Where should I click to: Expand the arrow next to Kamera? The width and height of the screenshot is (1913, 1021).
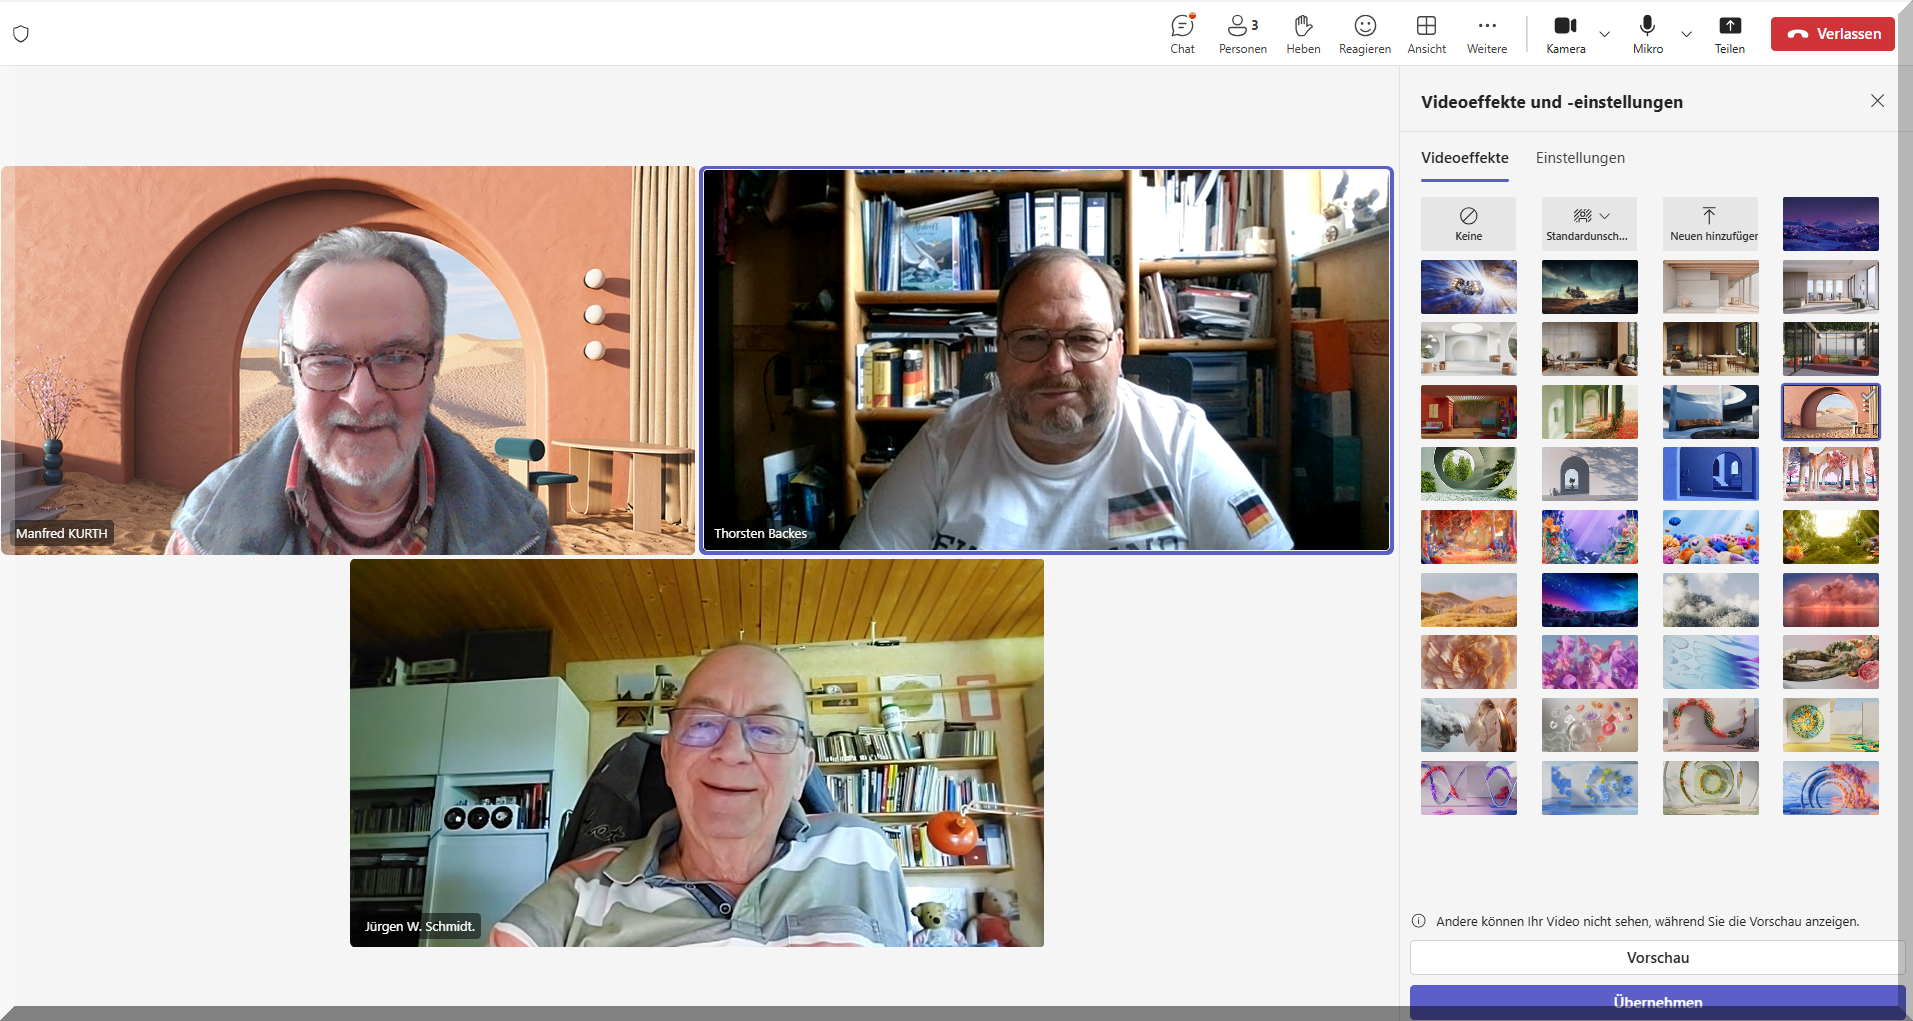point(1605,34)
